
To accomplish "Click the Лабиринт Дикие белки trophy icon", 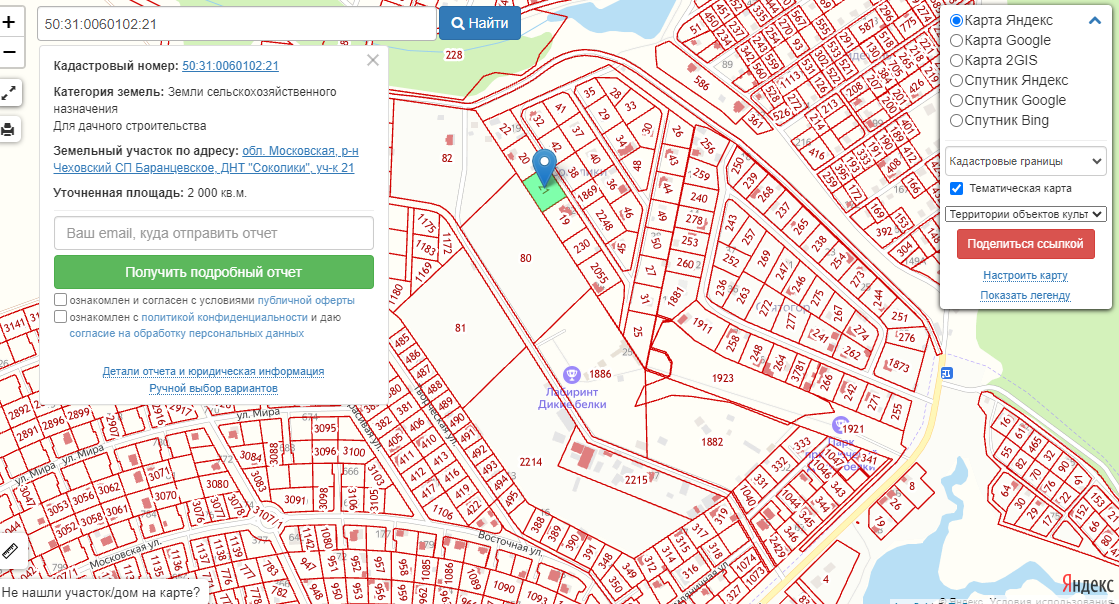I will point(572,375).
